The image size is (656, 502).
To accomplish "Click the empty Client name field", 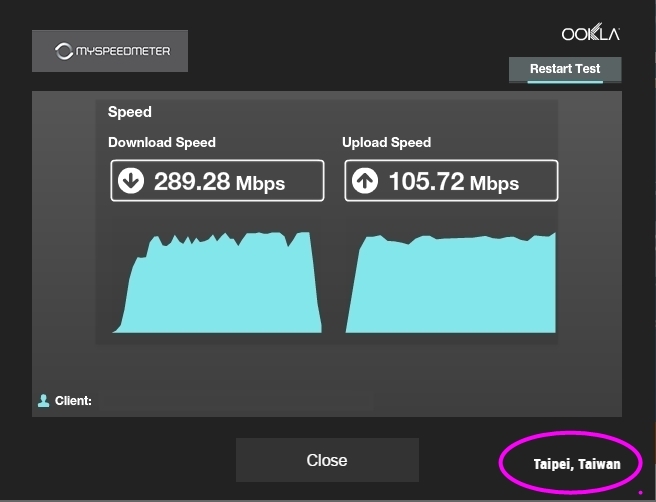I will tap(235, 401).
